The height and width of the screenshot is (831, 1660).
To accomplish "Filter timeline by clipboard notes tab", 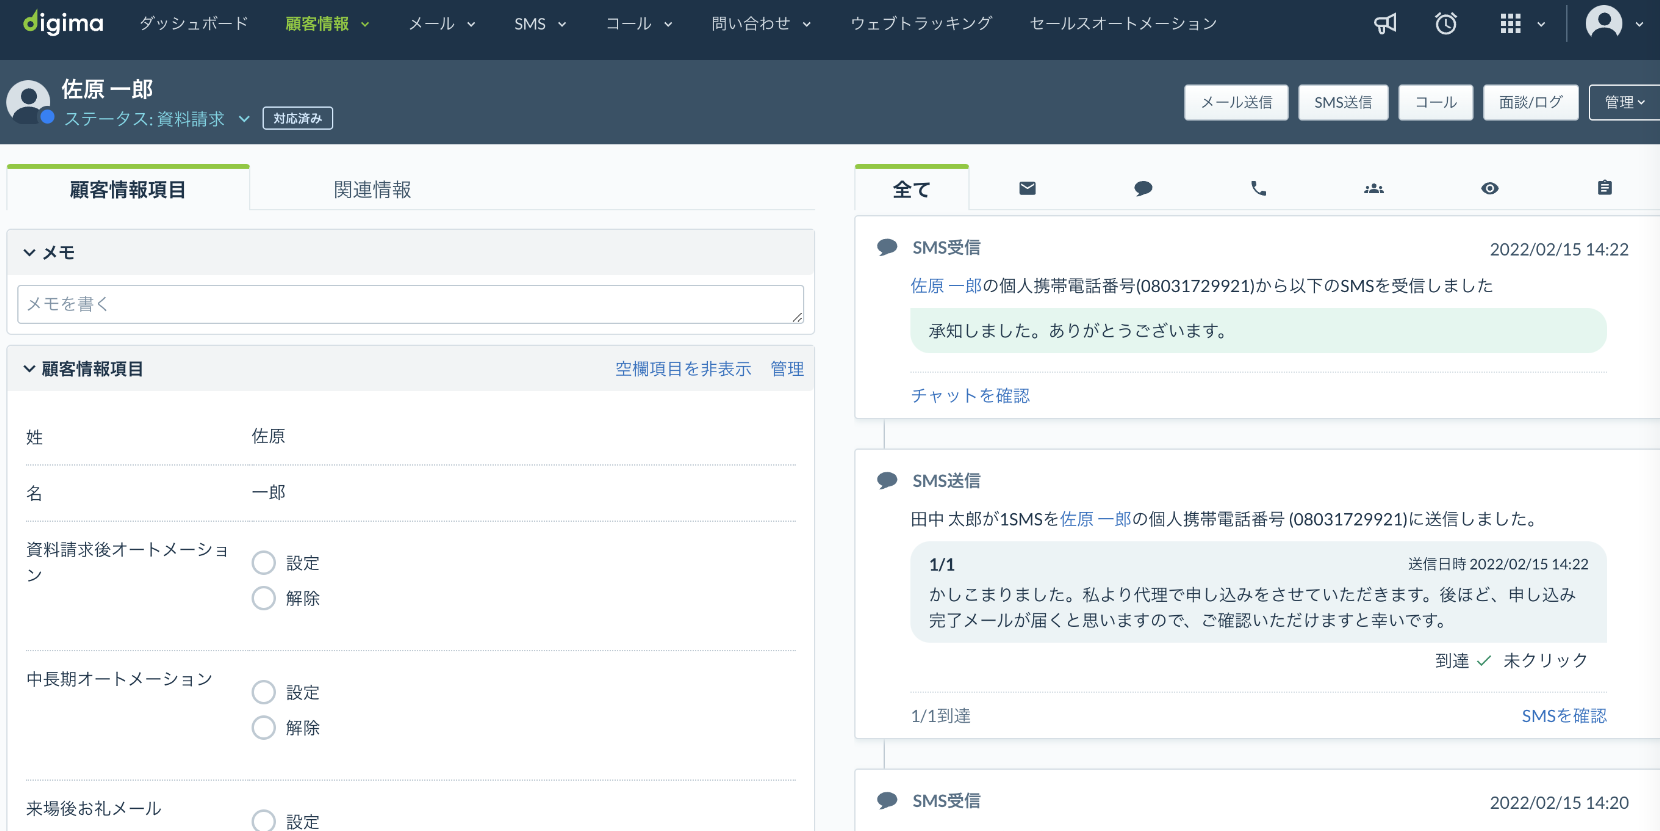I will tap(1605, 188).
